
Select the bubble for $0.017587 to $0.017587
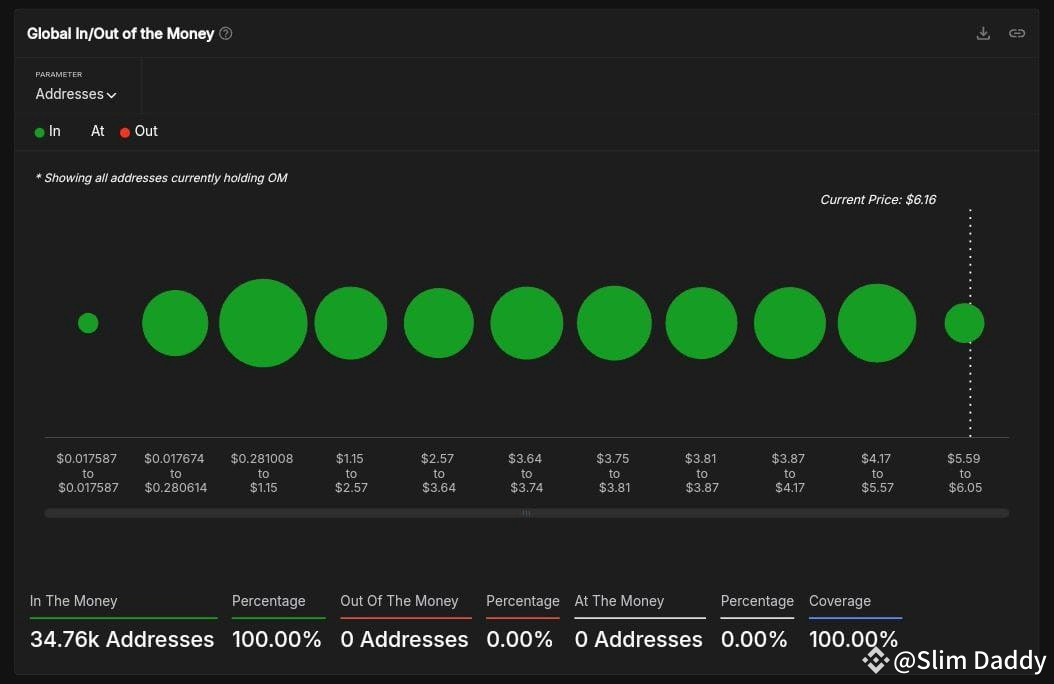pyautogui.click(x=88, y=323)
